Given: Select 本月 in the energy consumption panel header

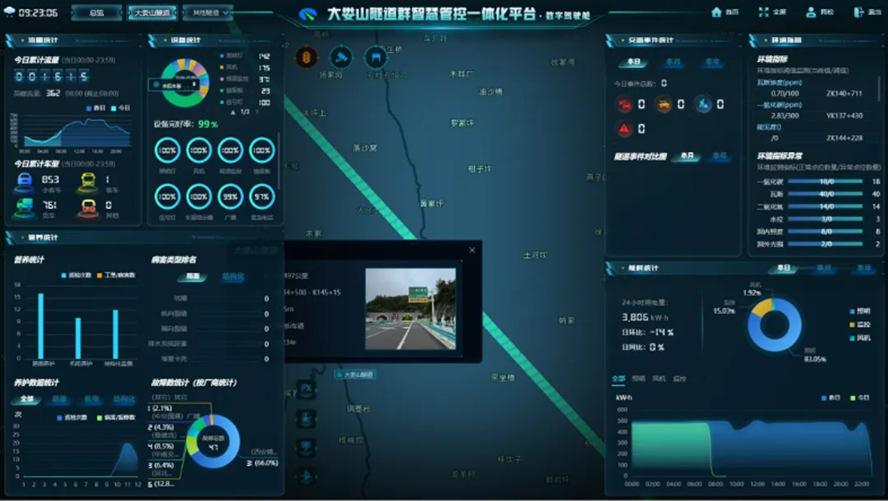Looking at the screenshot, I should (823, 268).
